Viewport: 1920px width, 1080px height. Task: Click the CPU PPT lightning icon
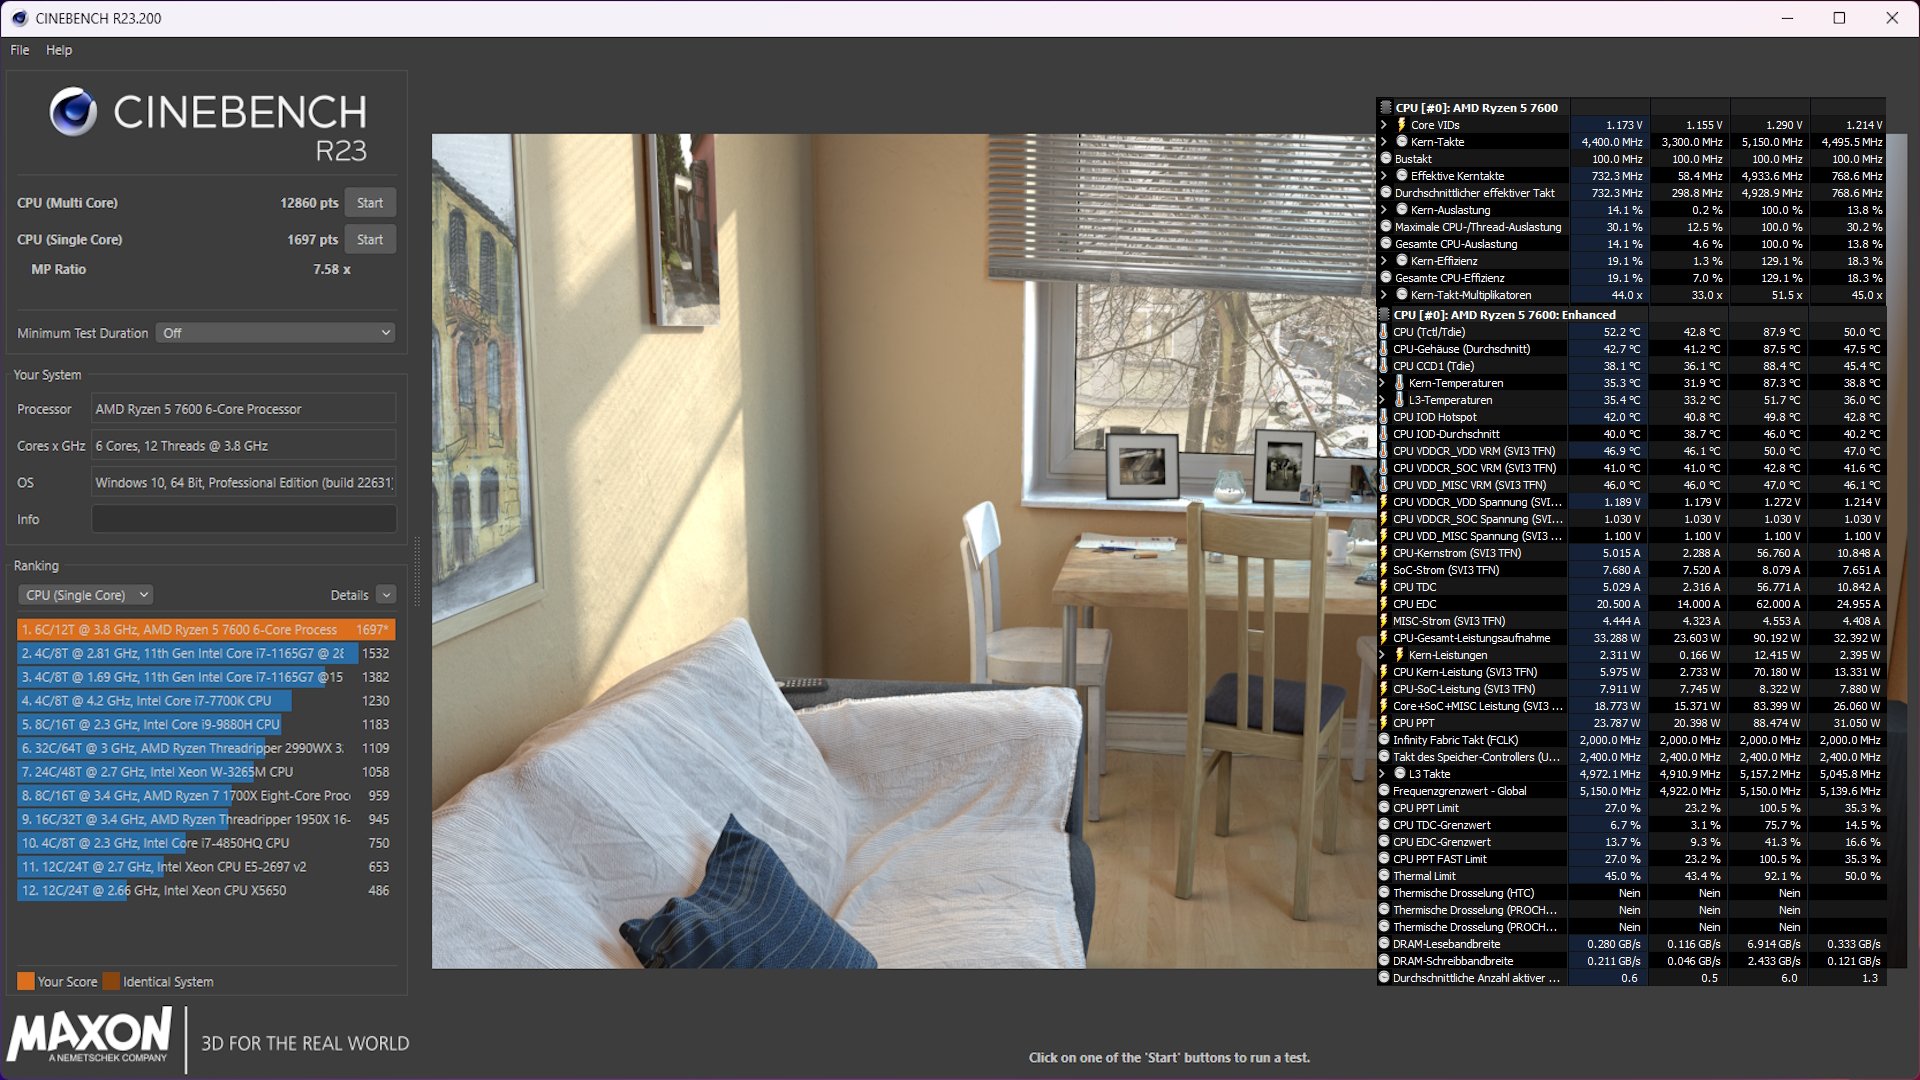point(1384,723)
